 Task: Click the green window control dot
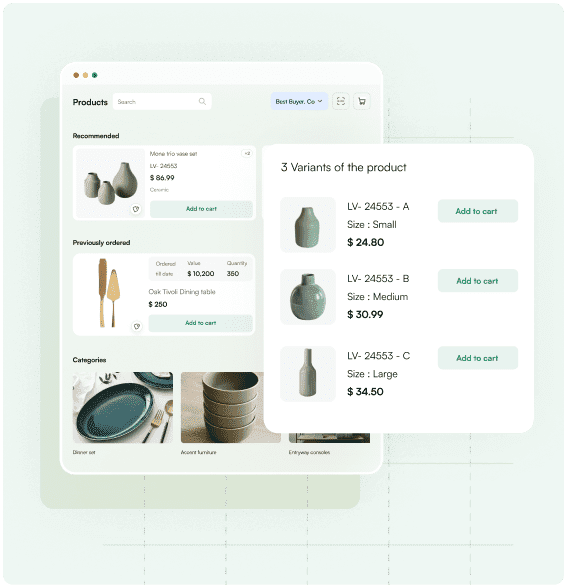(95, 75)
